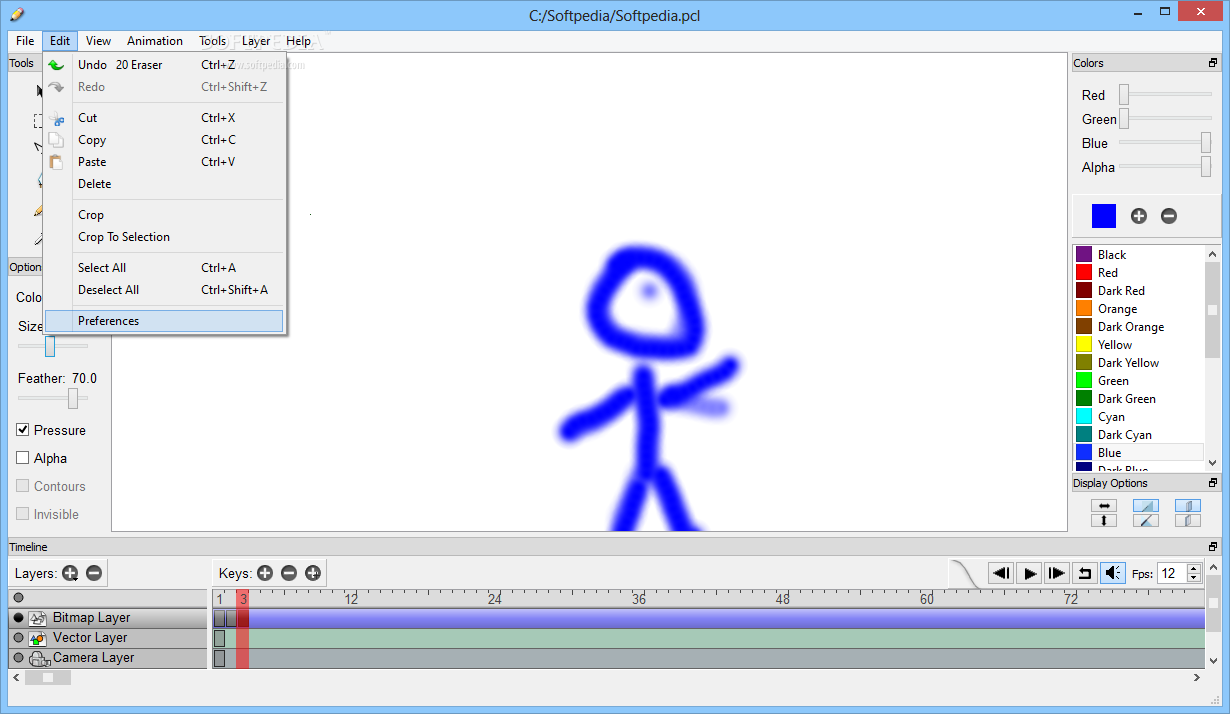Image resolution: width=1230 pixels, height=714 pixels.
Task: Toggle all layers visibility dot in header
Action: (18, 598)
